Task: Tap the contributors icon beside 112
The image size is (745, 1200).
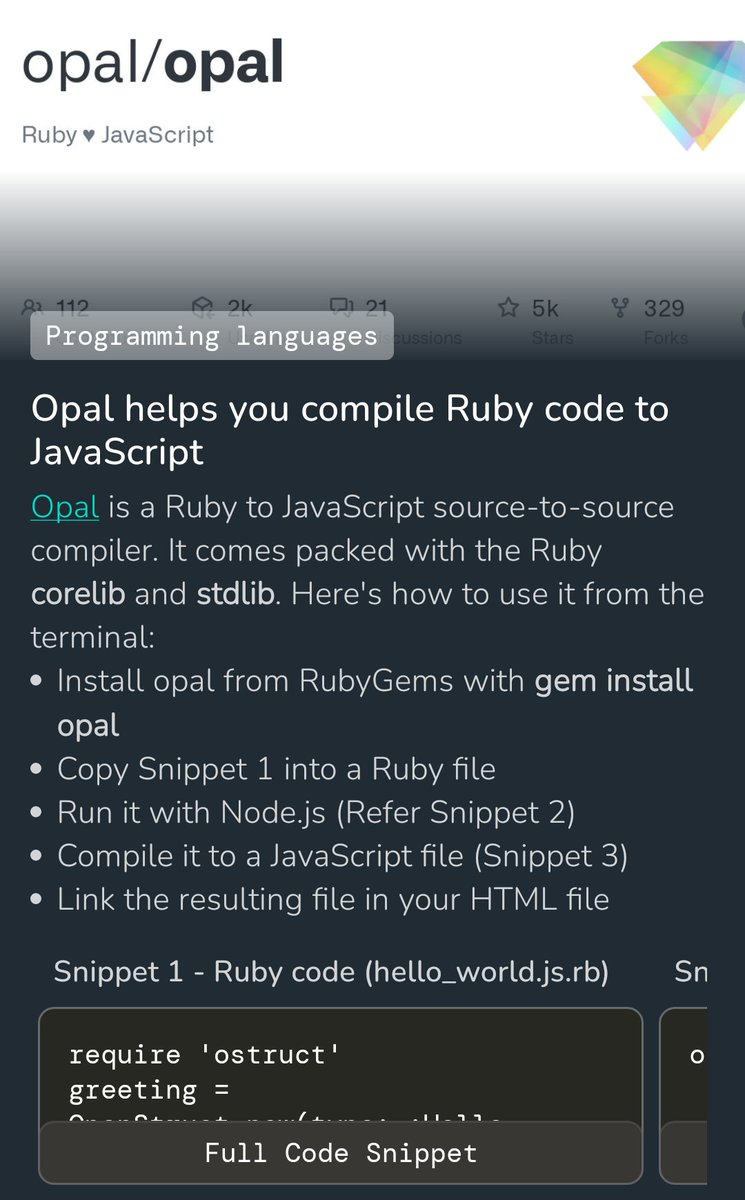Action: click(x=34, y=308)
